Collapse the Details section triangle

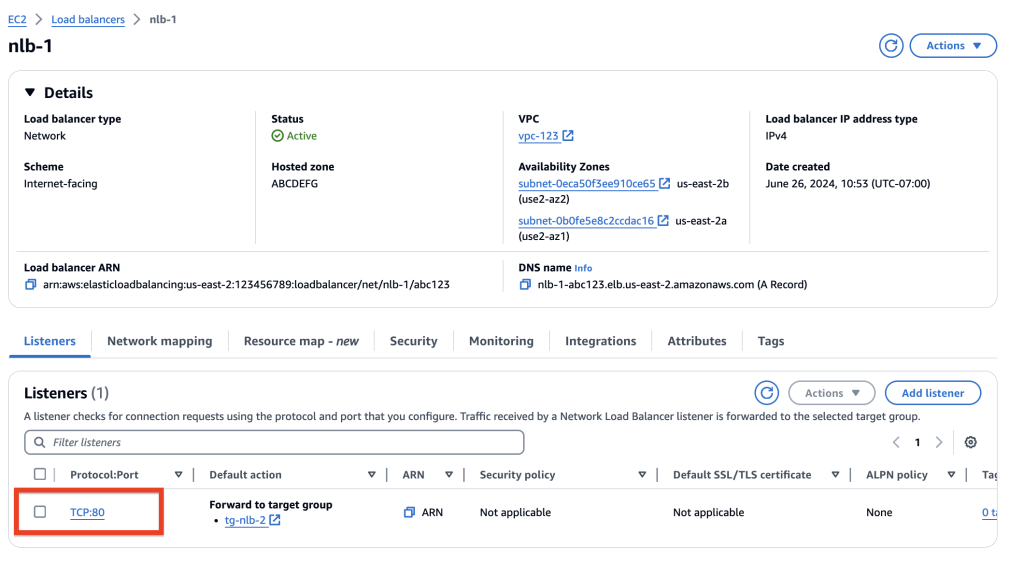[30, 93]
